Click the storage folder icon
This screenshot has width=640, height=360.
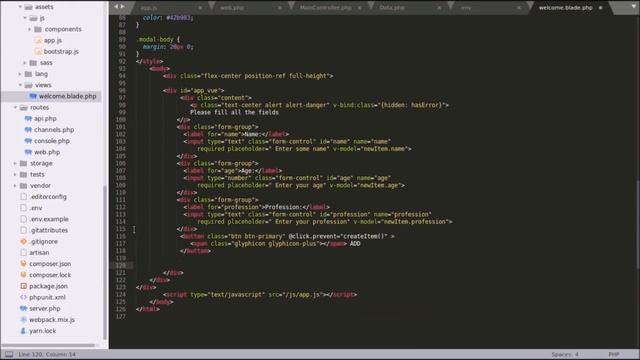pos(24,163)
